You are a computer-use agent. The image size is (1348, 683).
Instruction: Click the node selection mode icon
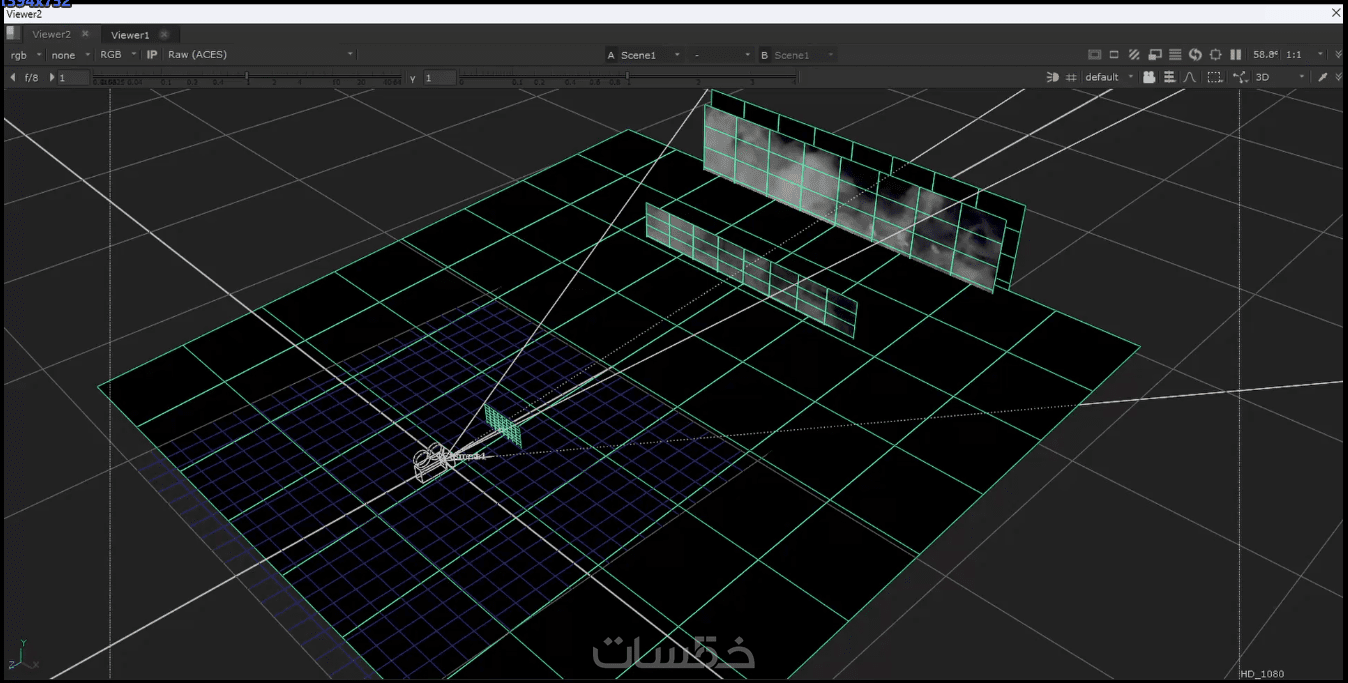click(1241, 77)
